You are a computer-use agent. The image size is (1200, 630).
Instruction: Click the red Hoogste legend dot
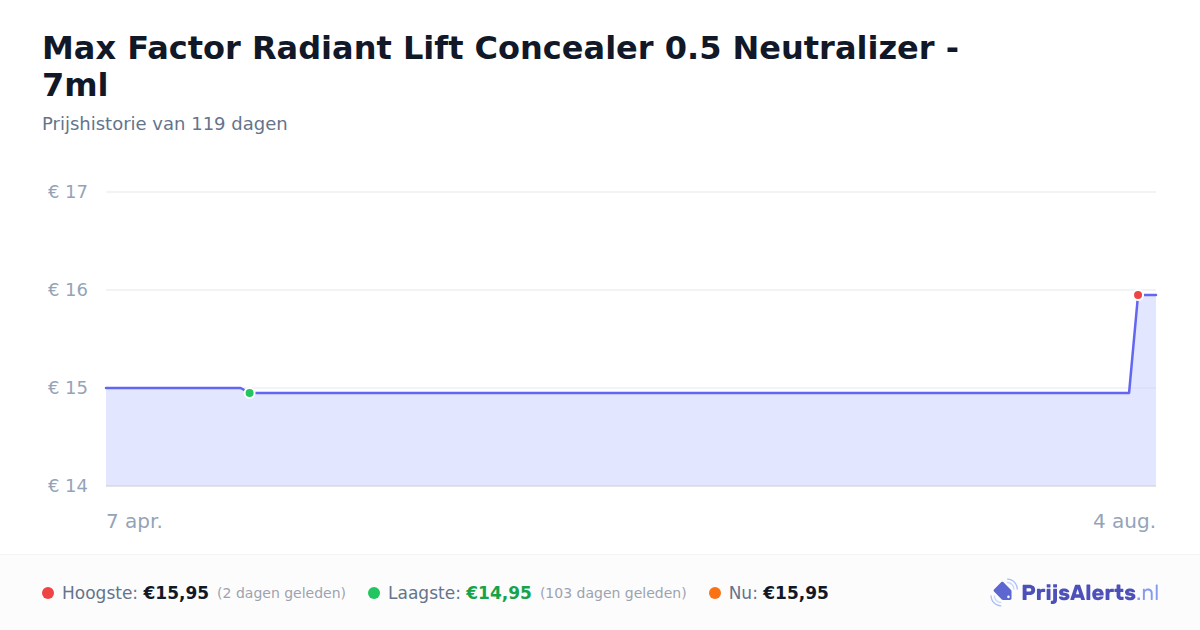point(48,593)
